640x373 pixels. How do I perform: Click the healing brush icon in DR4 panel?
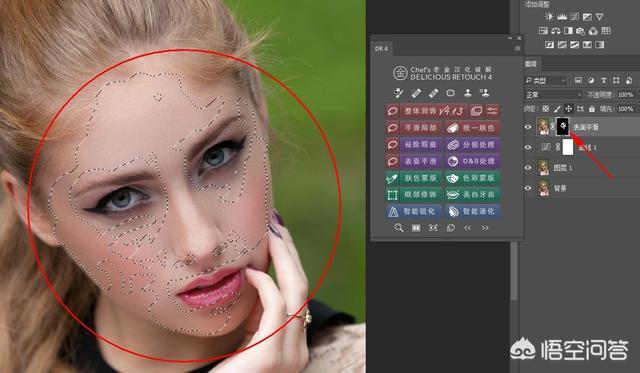398,93
